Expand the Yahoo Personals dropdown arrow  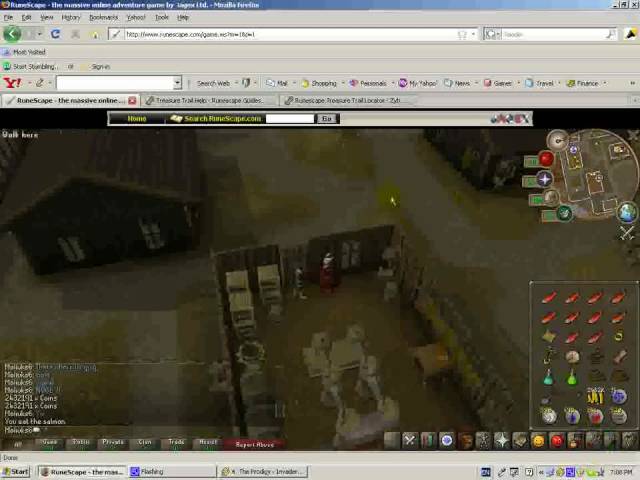click(393, 83)
